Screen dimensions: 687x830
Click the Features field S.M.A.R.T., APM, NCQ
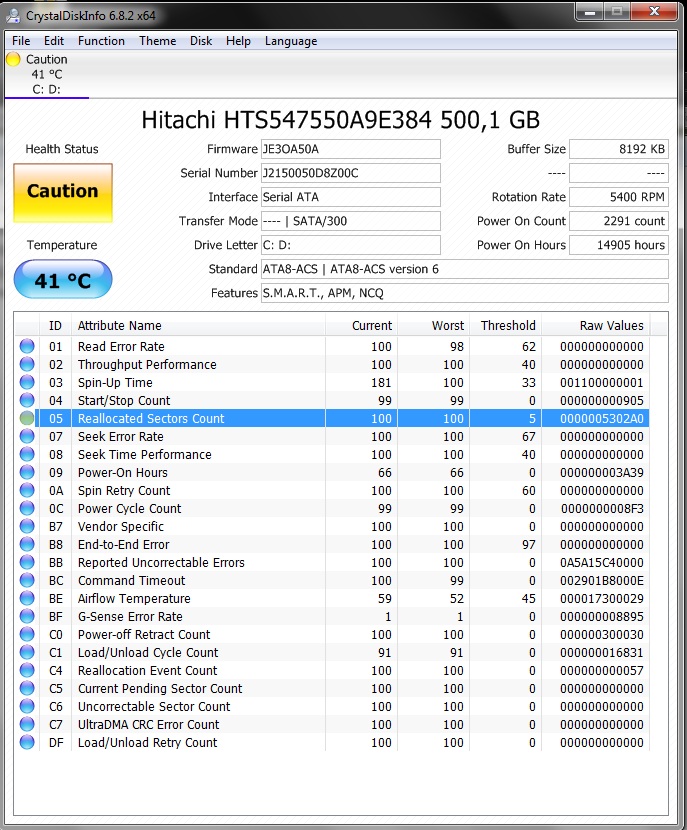pos(465,293)
